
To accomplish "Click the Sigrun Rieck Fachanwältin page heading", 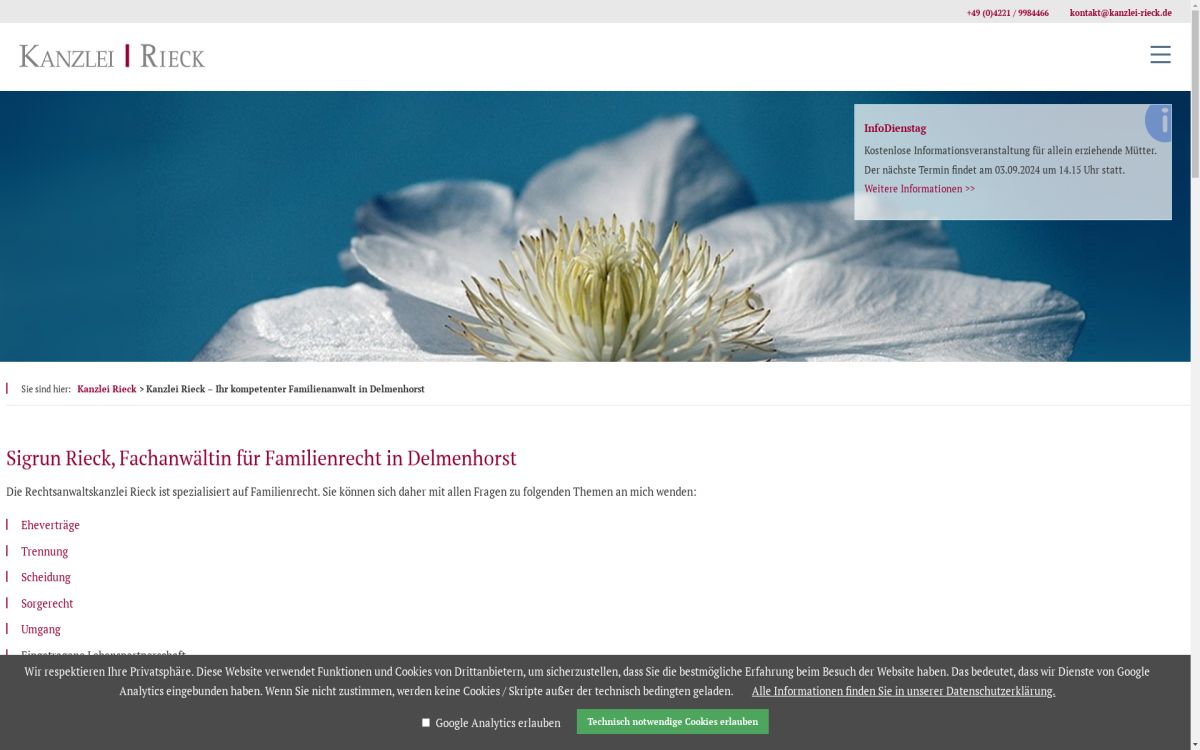I will point(261,458).
